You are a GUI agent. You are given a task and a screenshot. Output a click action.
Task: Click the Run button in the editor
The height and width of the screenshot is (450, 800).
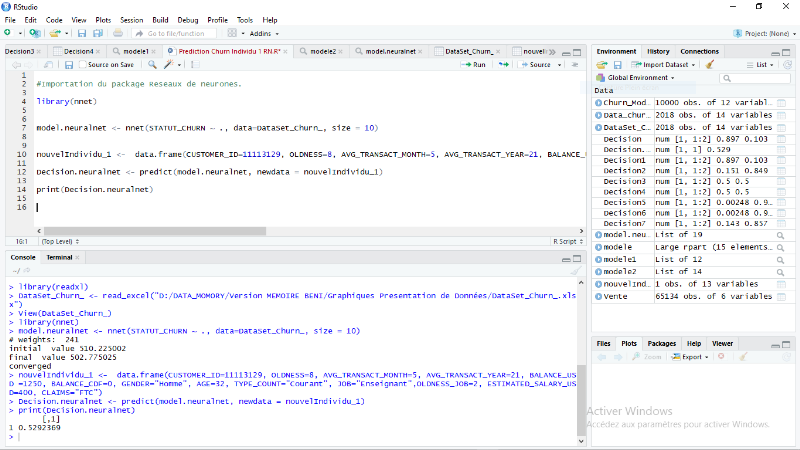tap(474, 64)
